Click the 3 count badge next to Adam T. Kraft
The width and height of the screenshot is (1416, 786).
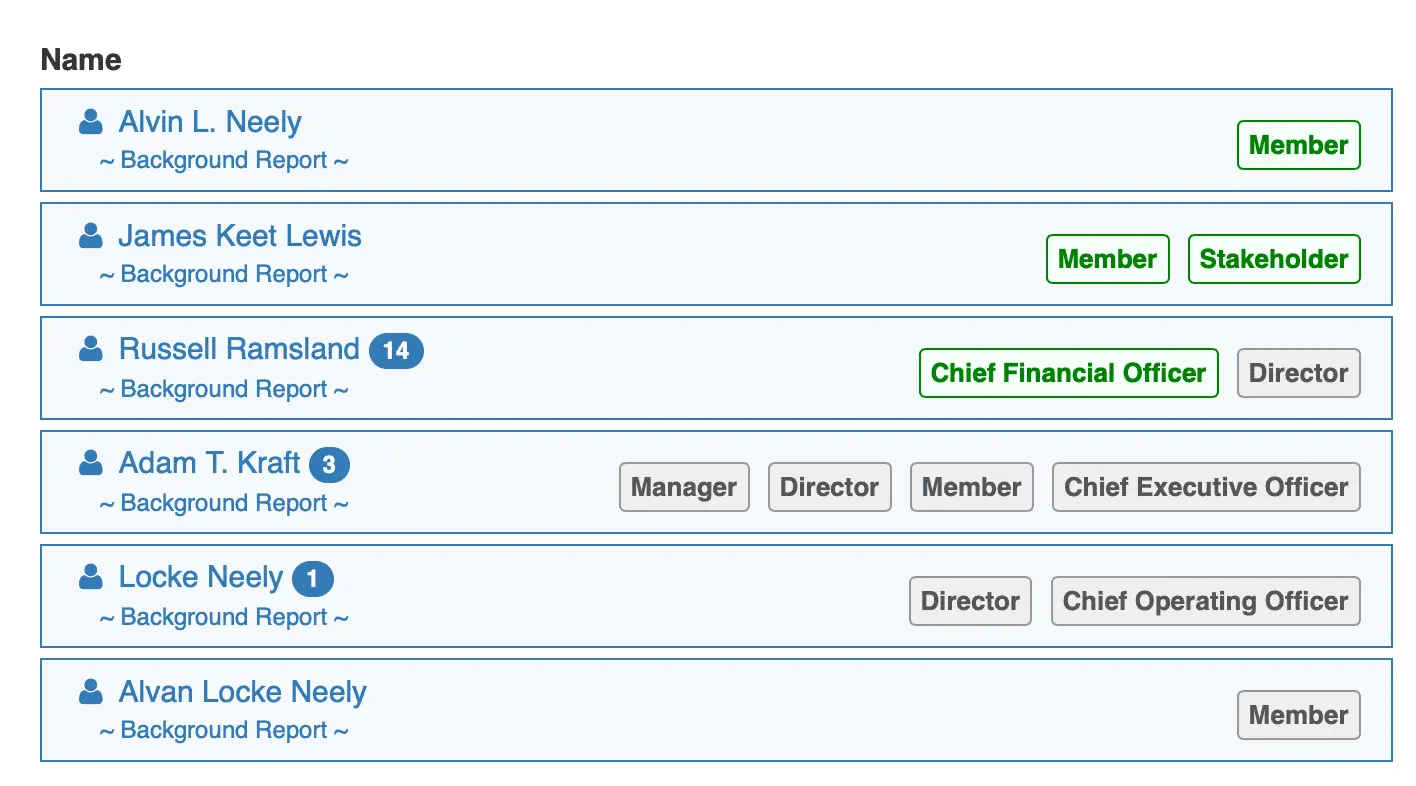pos(329,464)
